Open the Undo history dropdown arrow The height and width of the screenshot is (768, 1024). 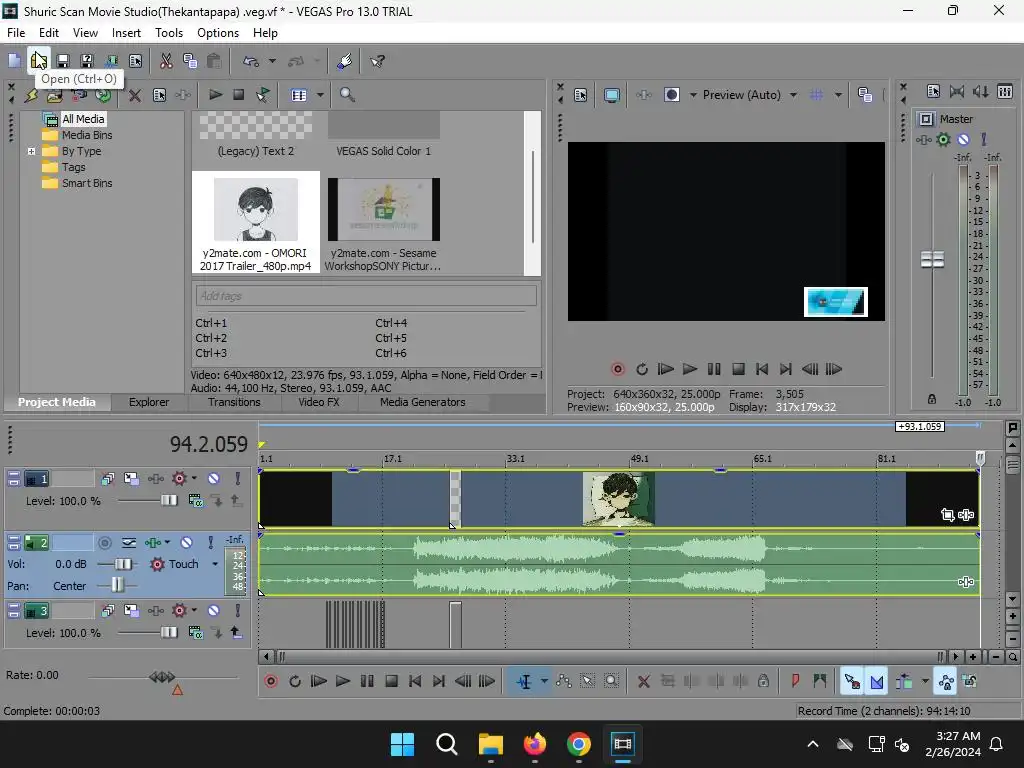[x=272, y=61]
